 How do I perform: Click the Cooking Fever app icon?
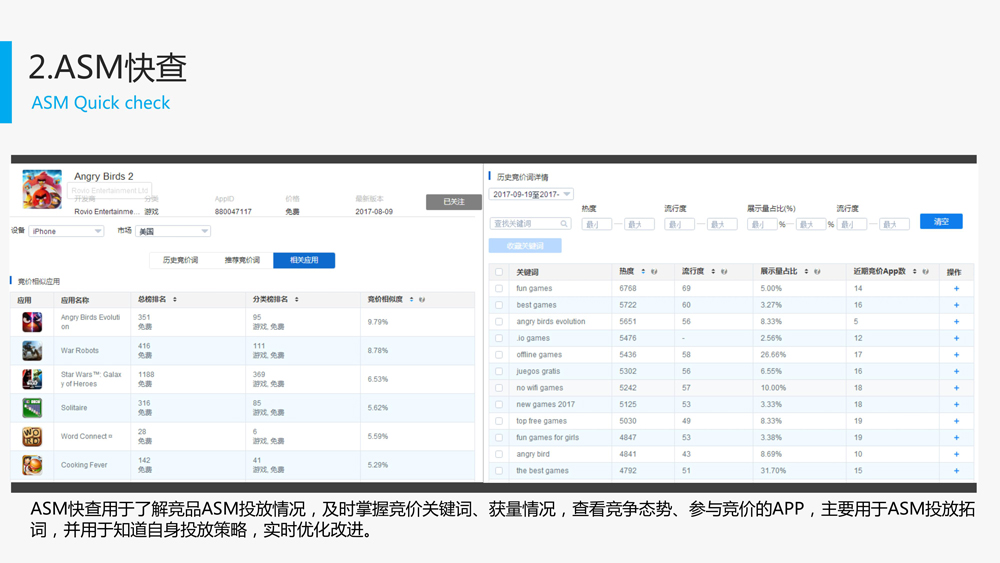32,465
